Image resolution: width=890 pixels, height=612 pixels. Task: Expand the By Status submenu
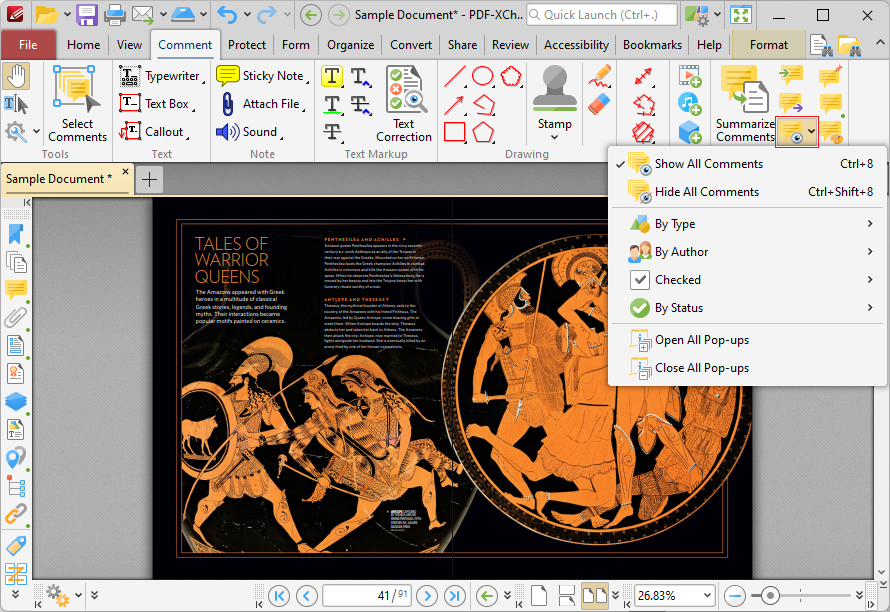tap(748, 308)
